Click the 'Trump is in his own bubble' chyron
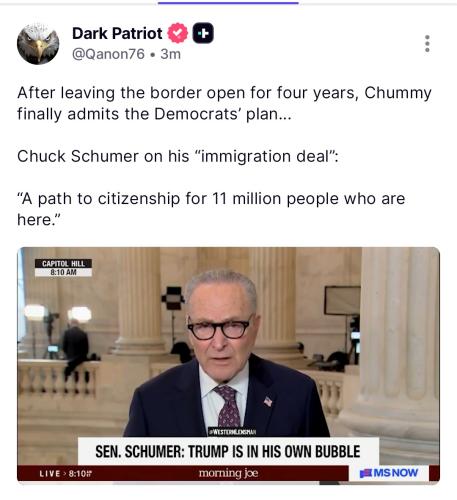This screenshot has width=457, height=500. pyautogui.click(x=228, y=451)
